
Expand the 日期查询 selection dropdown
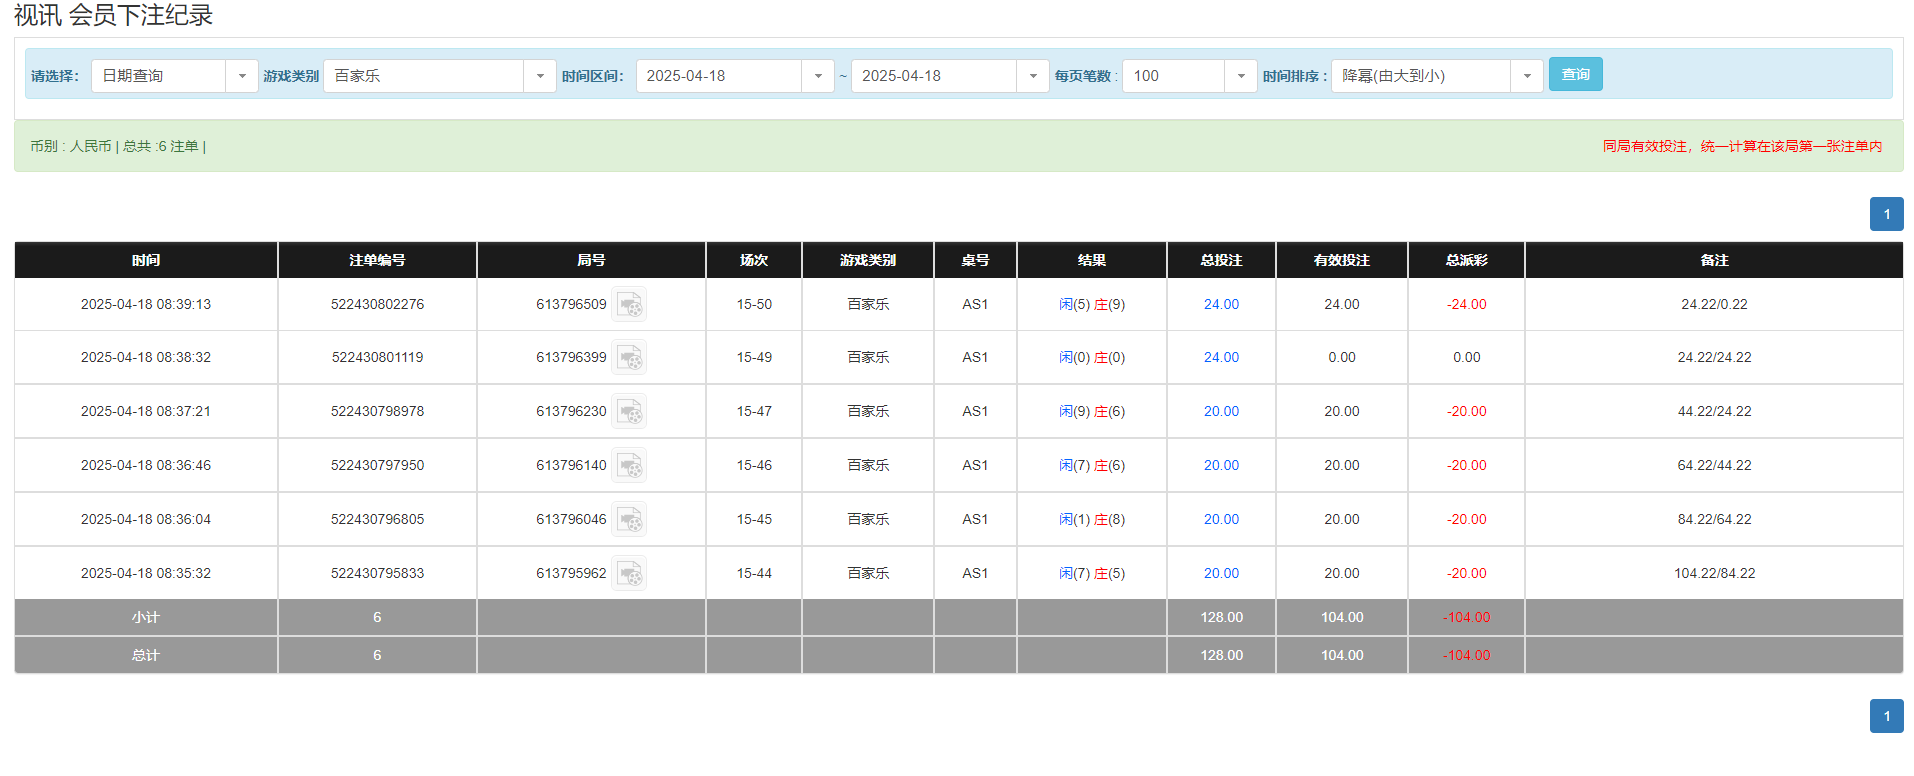(x=241, y=76)
